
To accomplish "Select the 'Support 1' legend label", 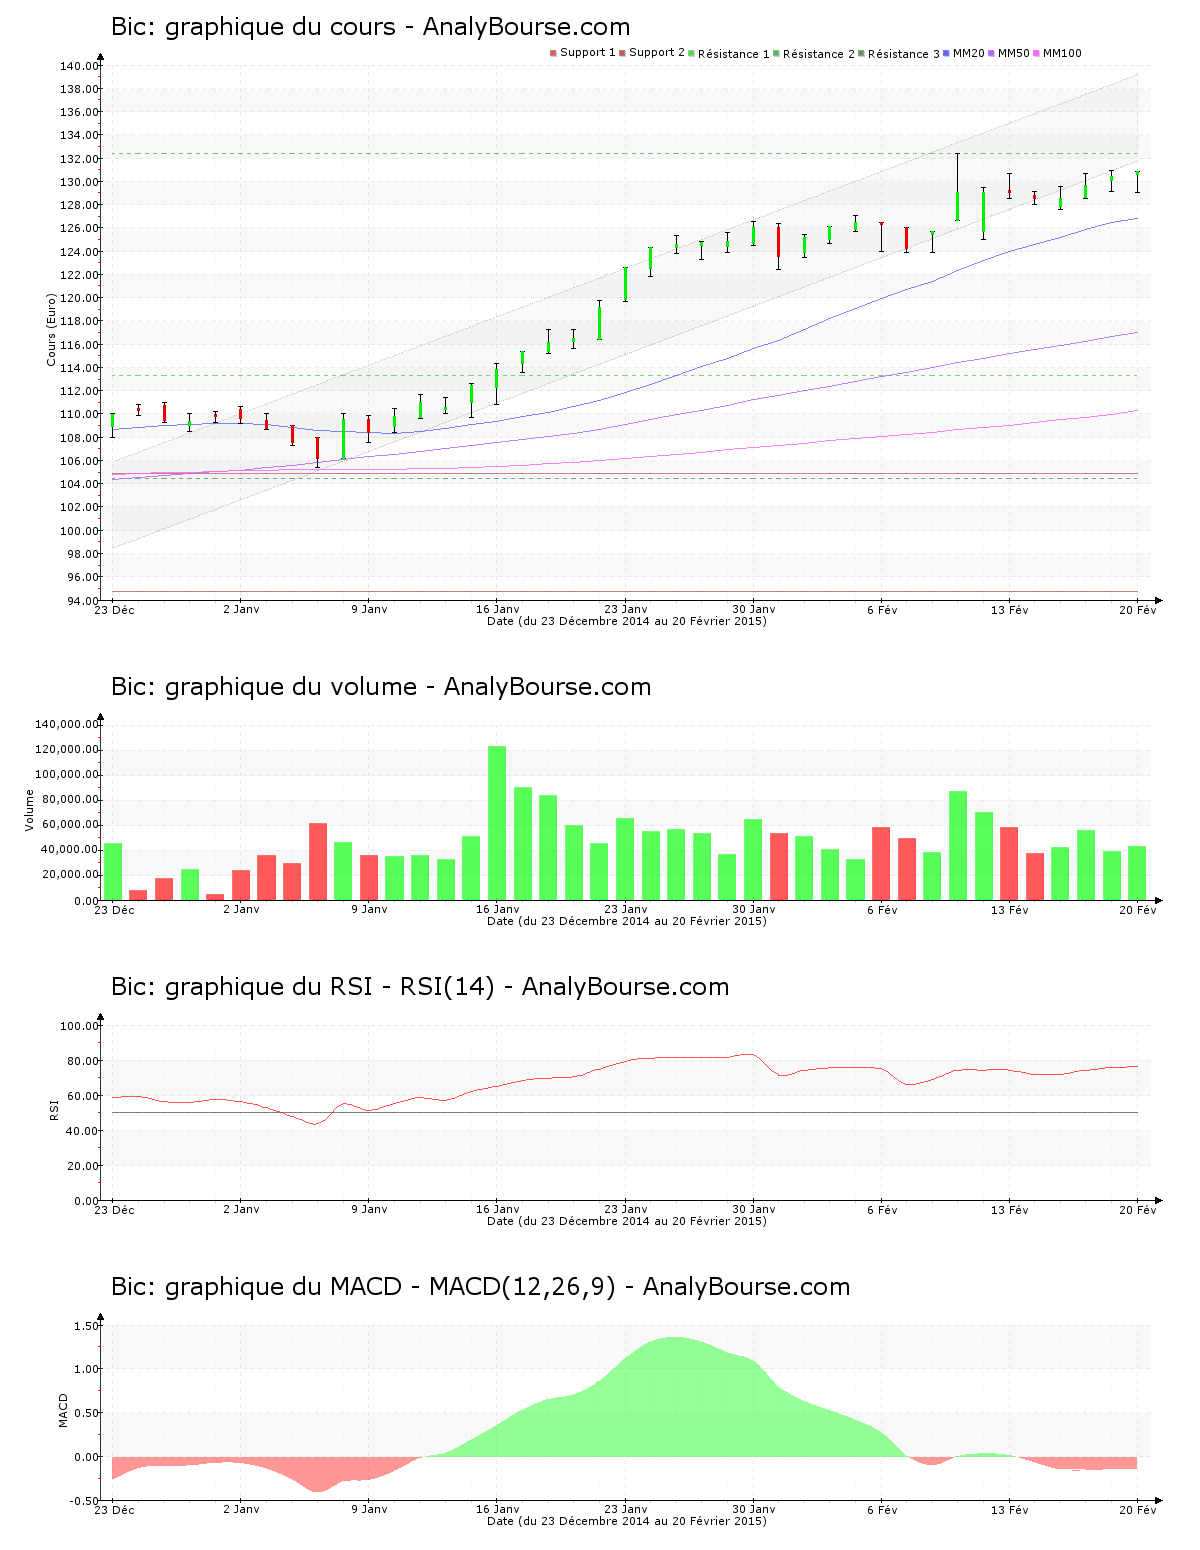I will point(587,53).
